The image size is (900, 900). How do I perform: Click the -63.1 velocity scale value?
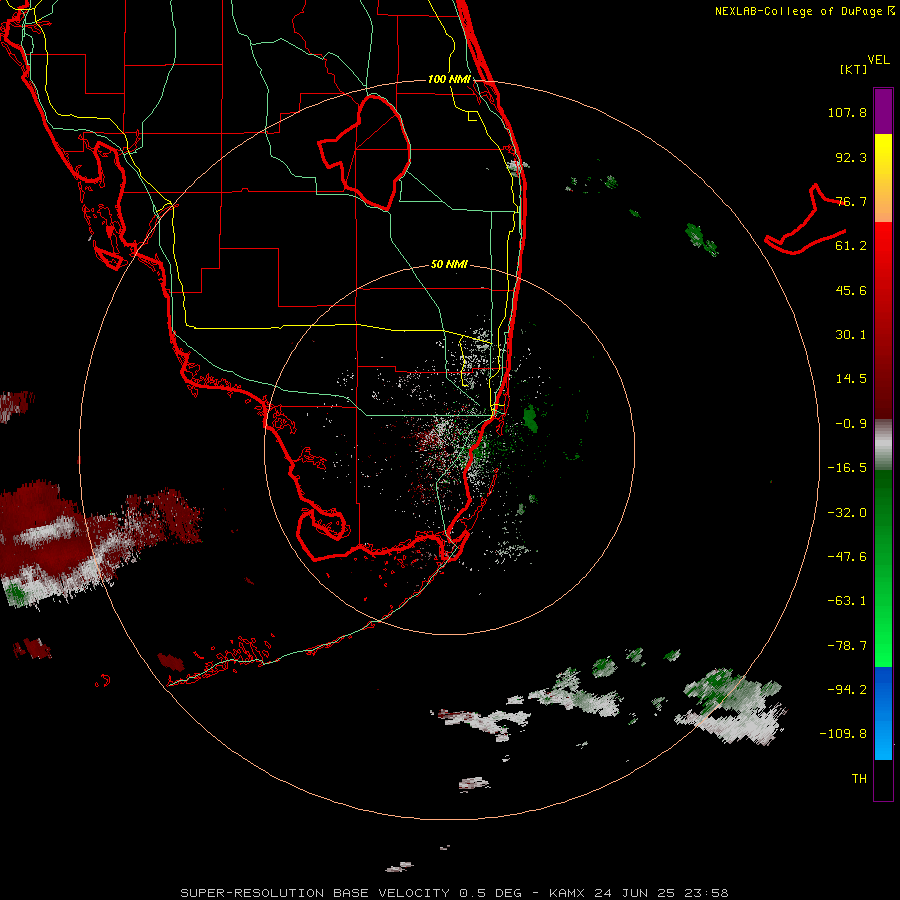tap(847, 601)
